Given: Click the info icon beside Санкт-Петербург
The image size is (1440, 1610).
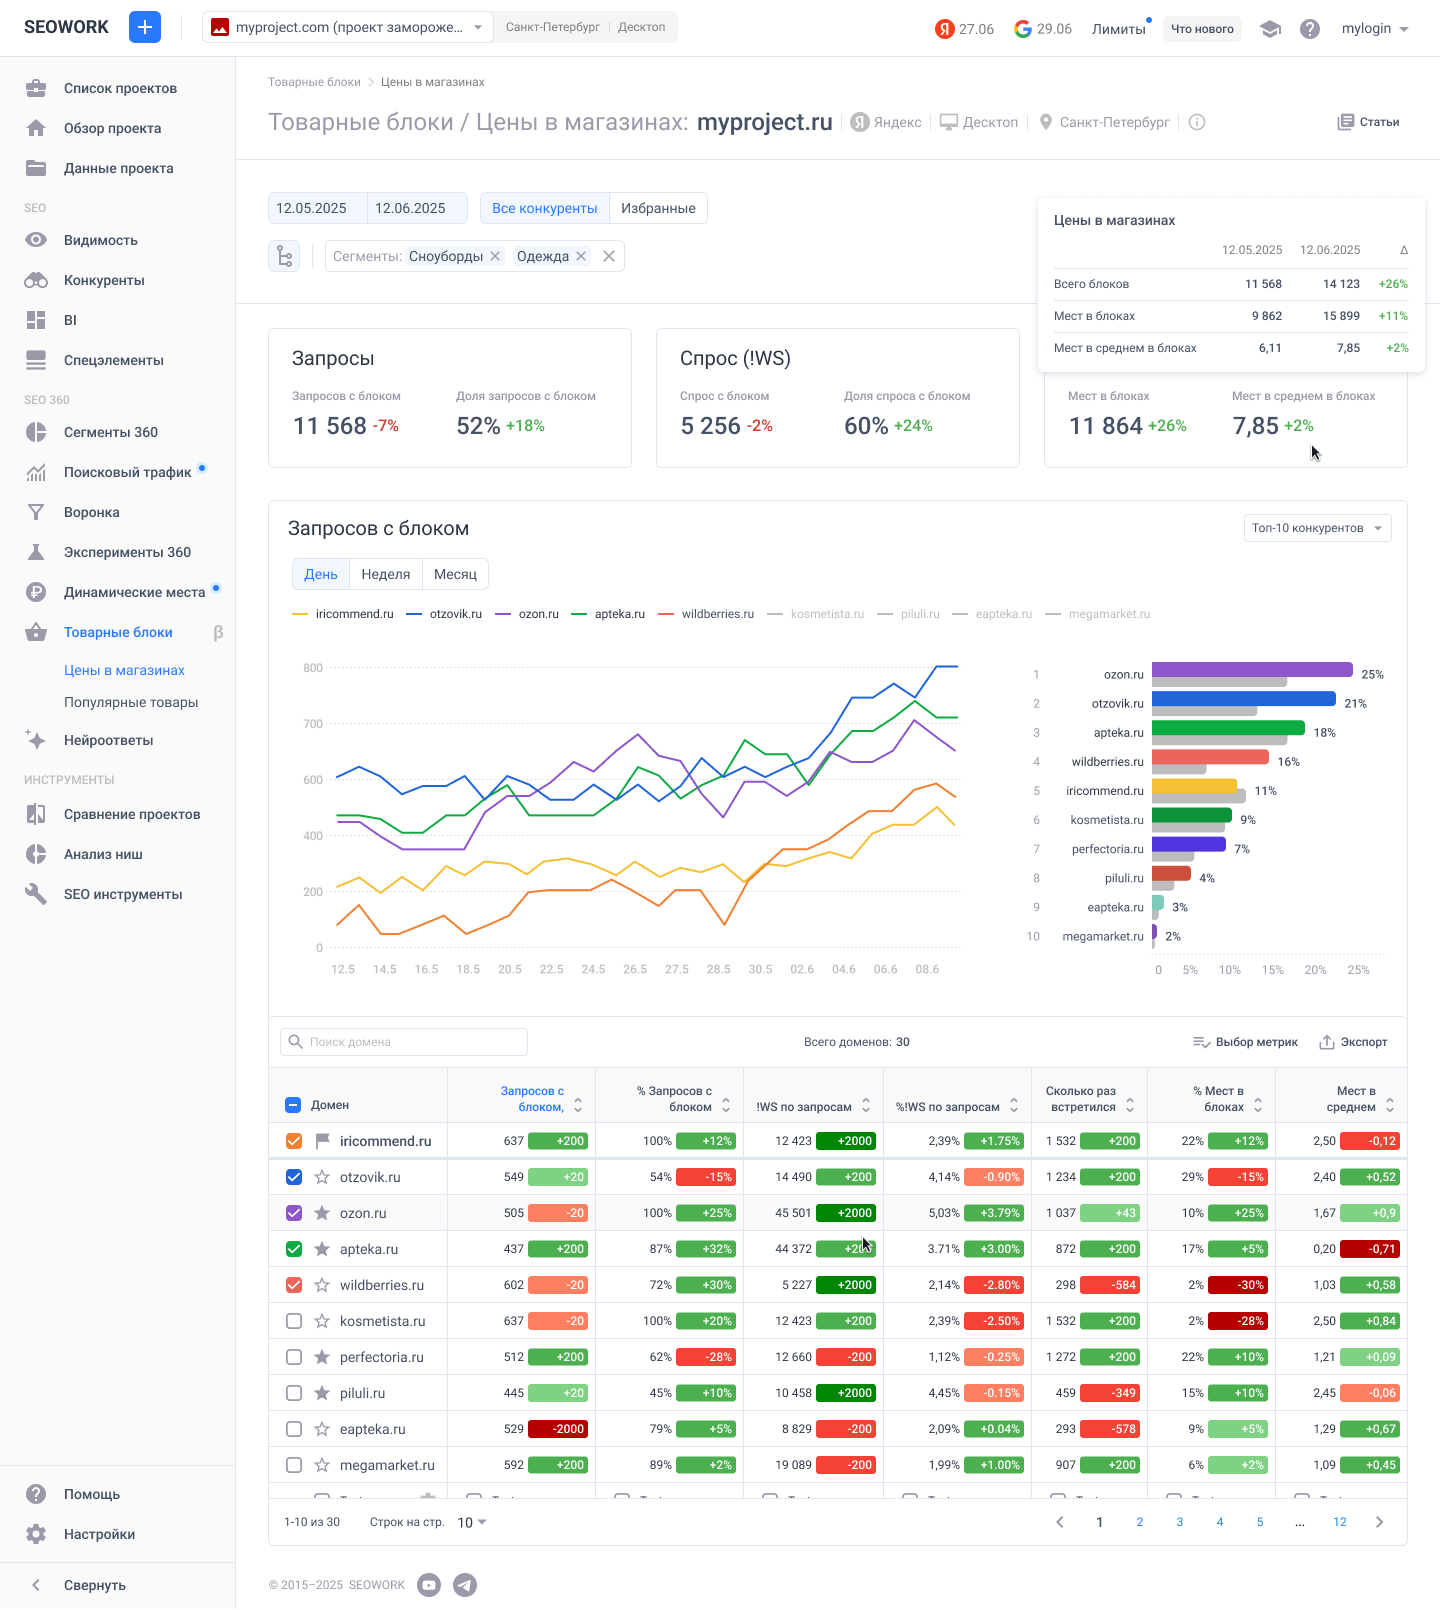Looking at the screenshot, I should coord(1197,122).
